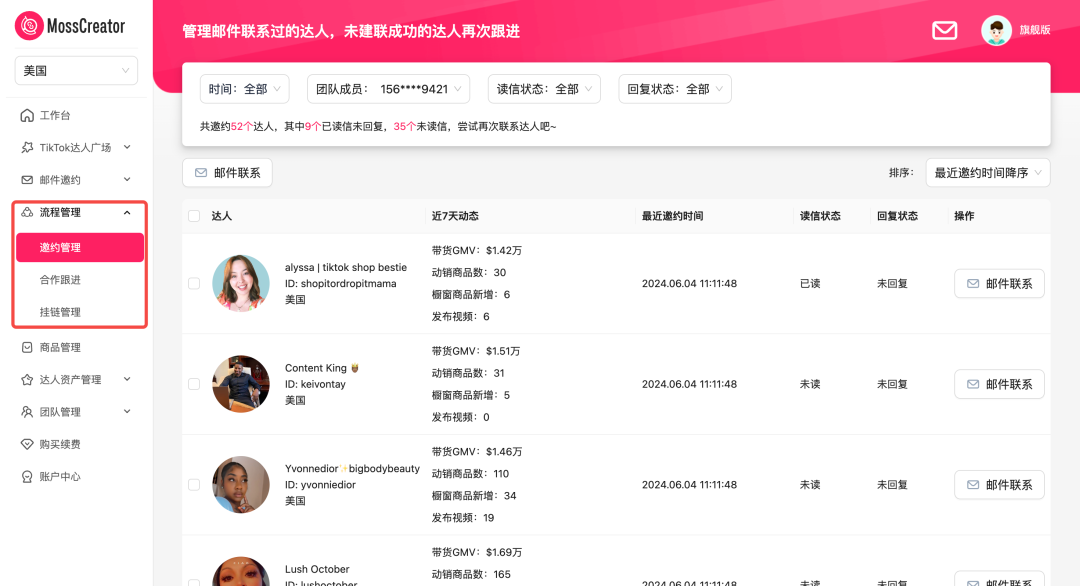This screenshot has height=586, width=1080.
Task: Click alyssa's profile photo thumbnail
Action: click(x=241, y=284)
